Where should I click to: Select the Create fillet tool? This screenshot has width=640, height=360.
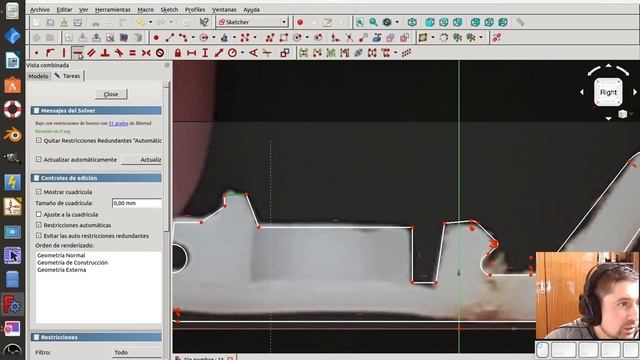(336, 38)
